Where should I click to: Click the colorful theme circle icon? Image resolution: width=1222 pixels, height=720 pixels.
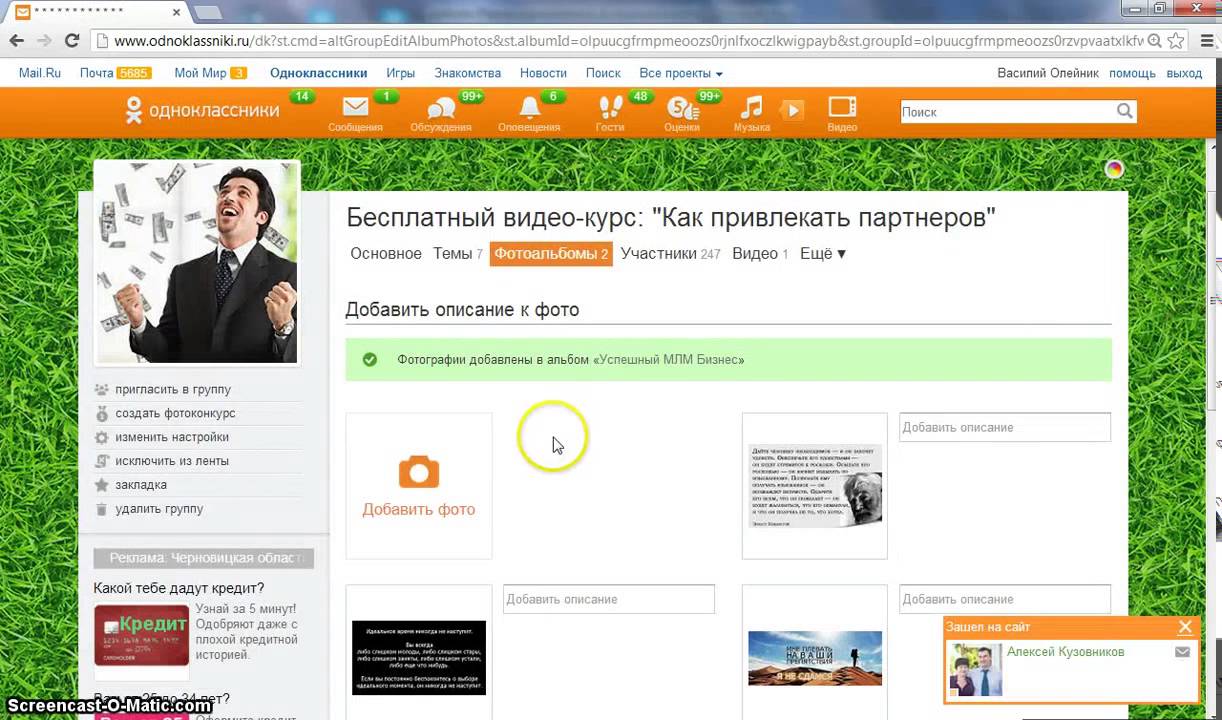[1114, 169]
